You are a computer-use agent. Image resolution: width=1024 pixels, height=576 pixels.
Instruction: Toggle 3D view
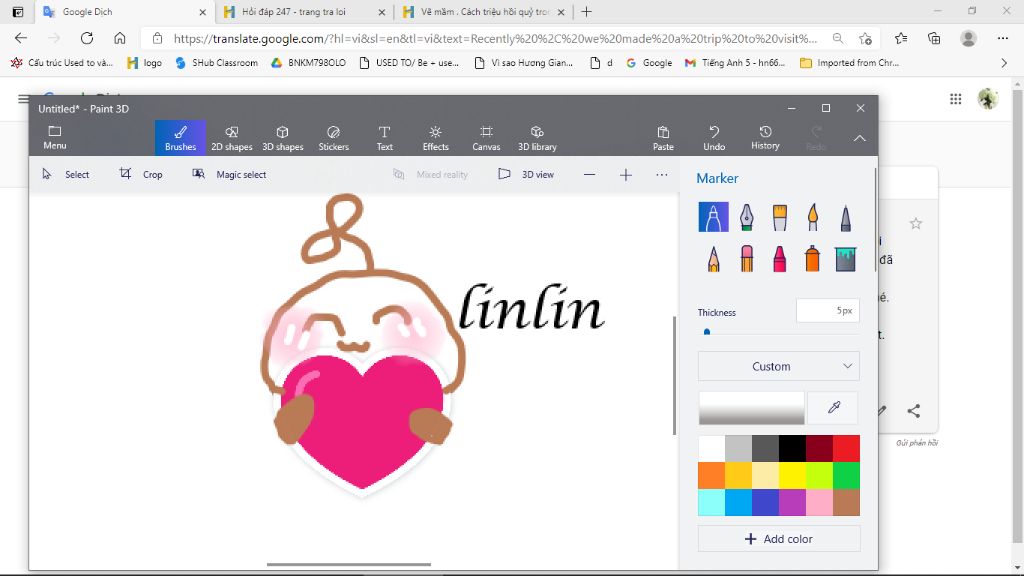click(x=526, y=174)
